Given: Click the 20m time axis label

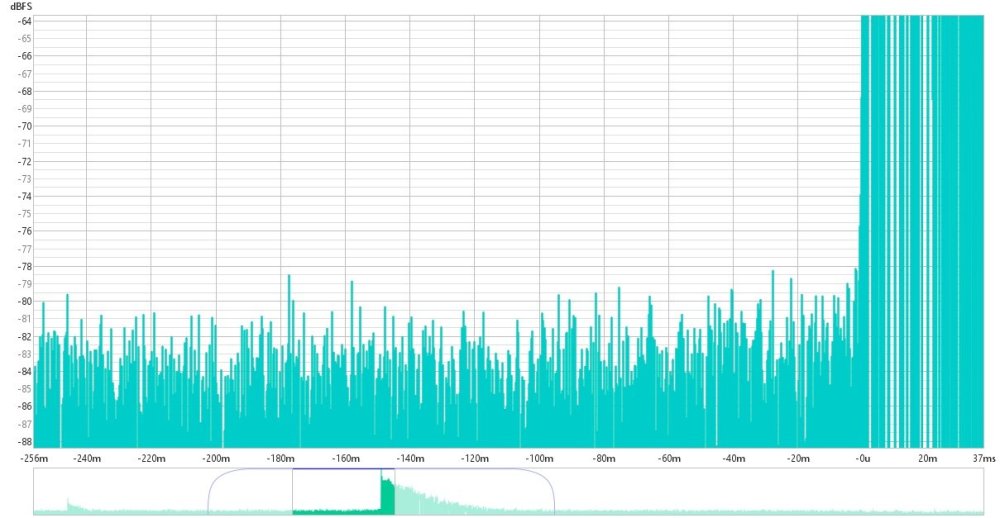Looking at the screenshot, I should (928, 459).
